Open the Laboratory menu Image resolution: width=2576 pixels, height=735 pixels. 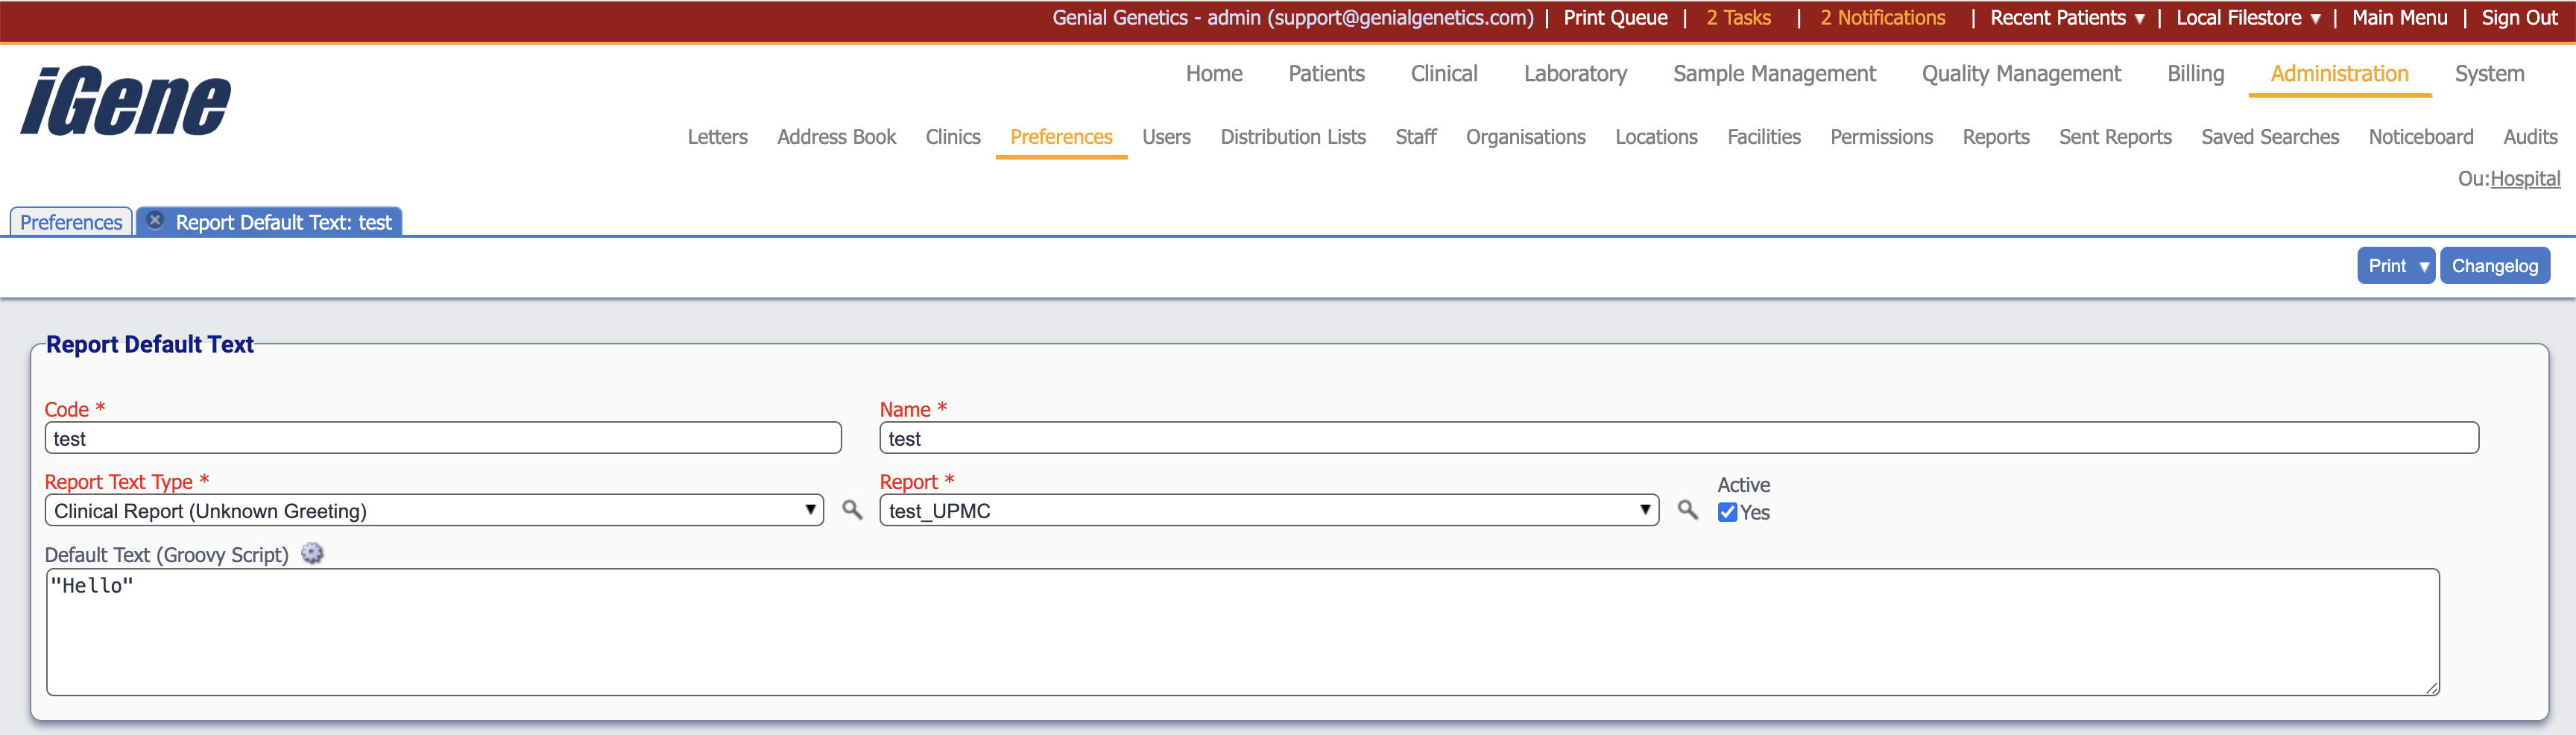tap(1574, 74)
